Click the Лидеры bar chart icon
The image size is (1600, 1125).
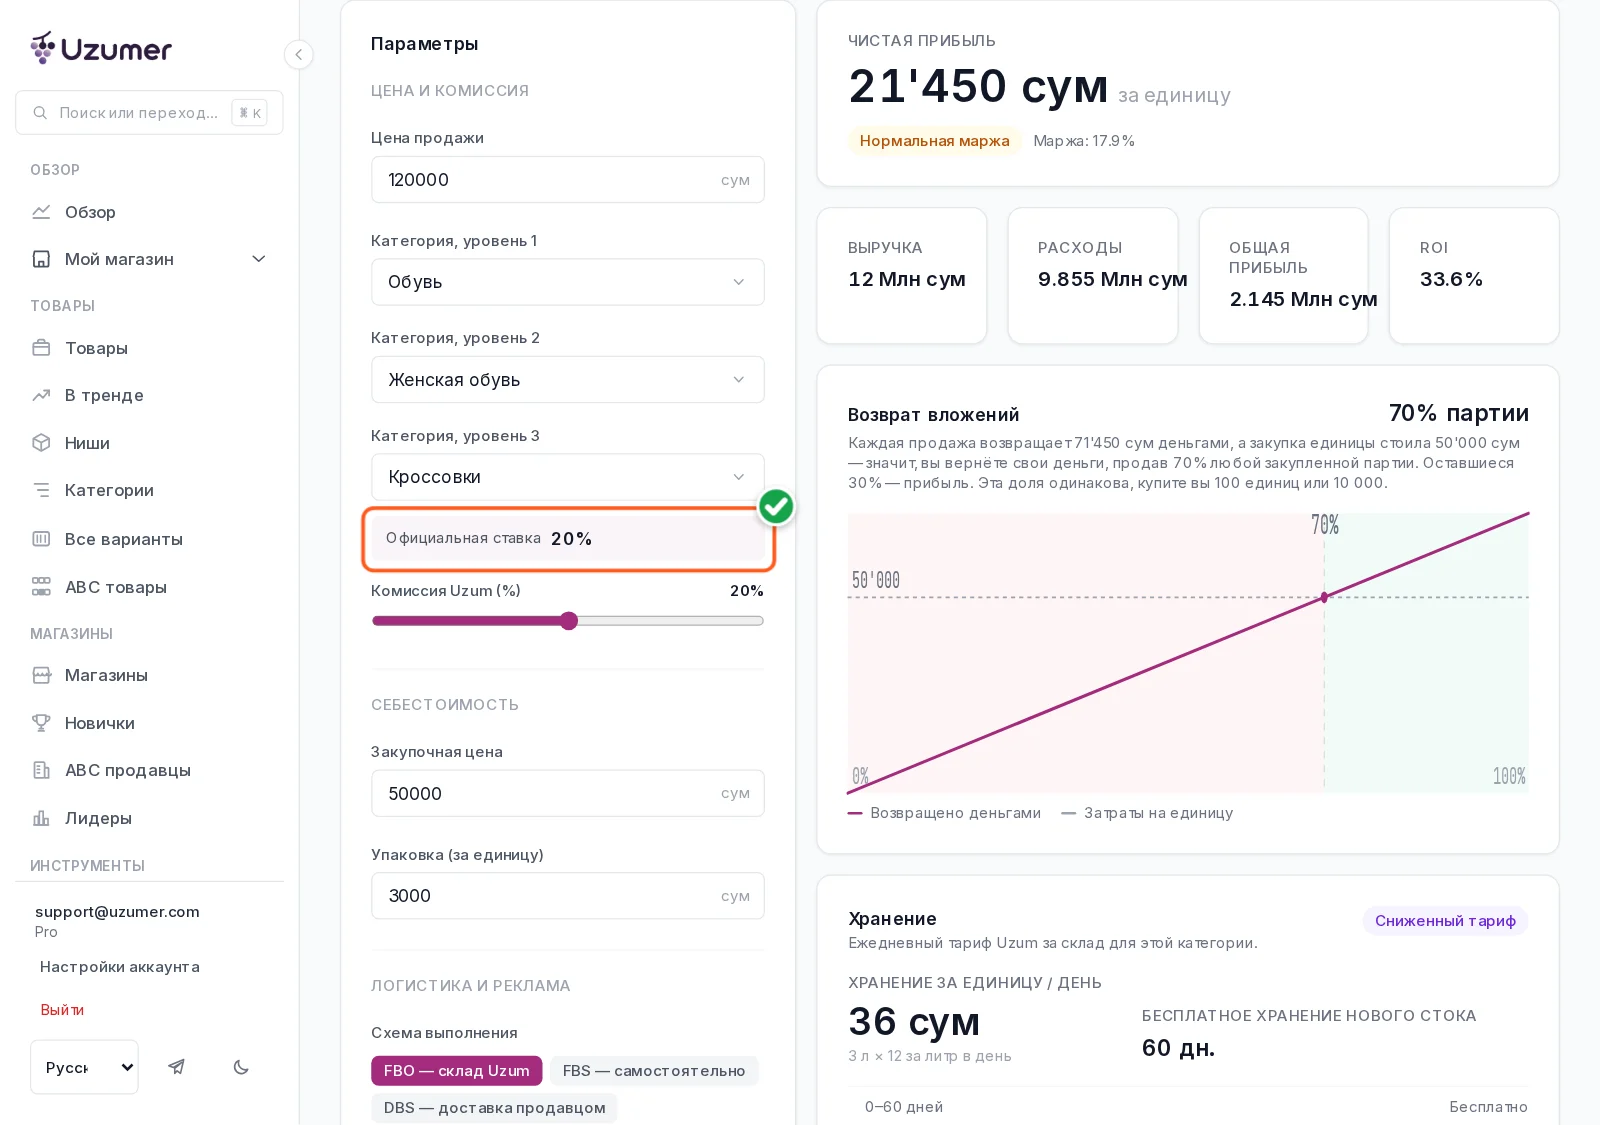(x=41, y=818)
